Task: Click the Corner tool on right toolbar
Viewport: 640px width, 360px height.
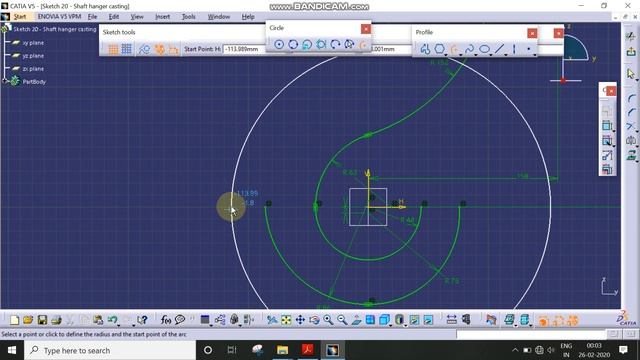Action: coord(631,98)
